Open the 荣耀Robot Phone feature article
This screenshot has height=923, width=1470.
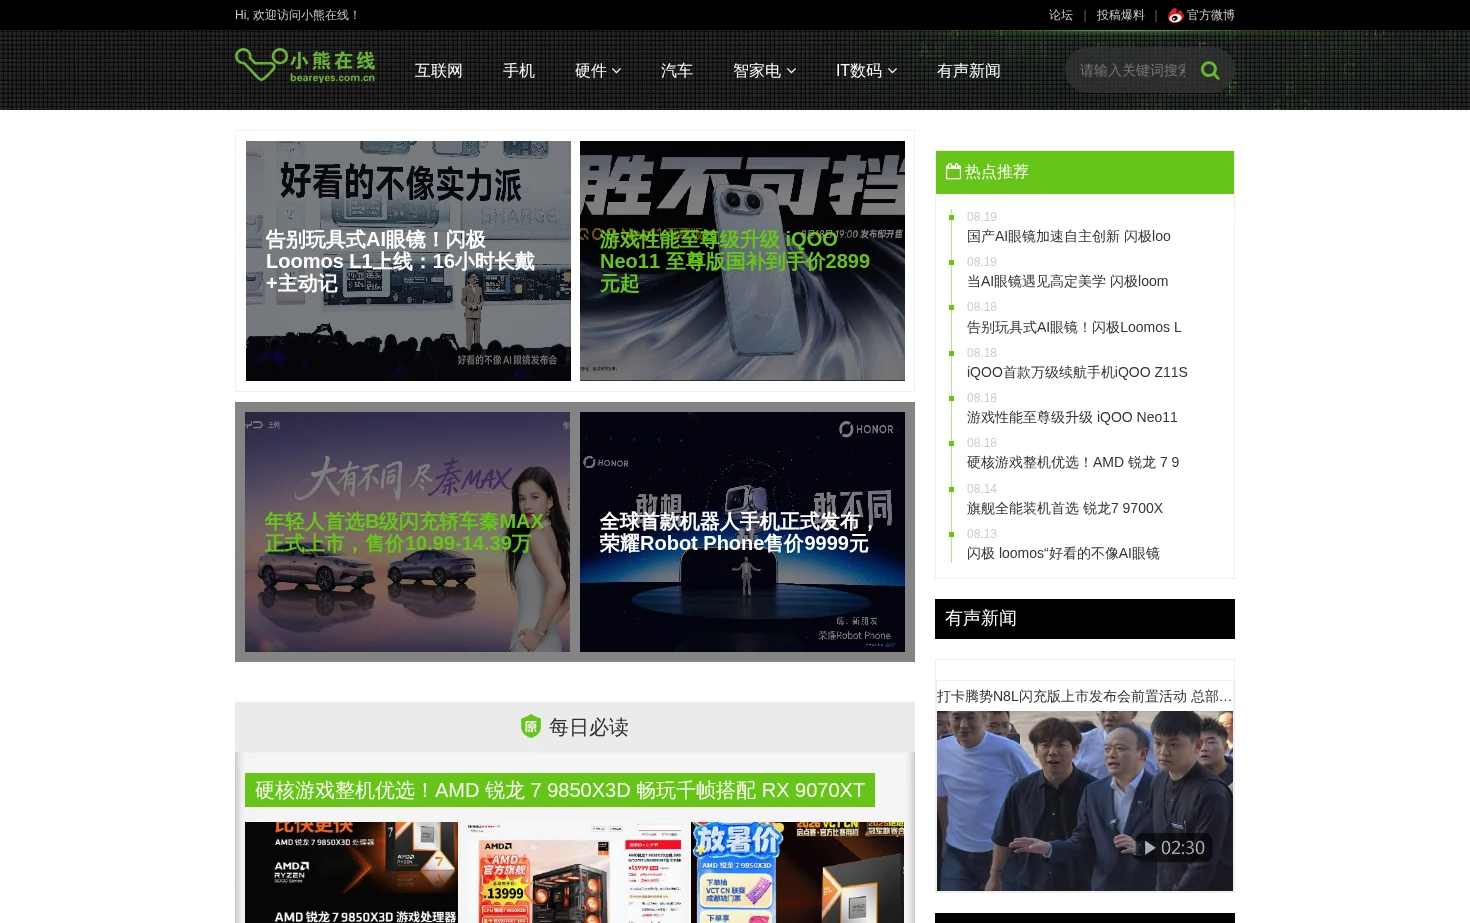742,532
